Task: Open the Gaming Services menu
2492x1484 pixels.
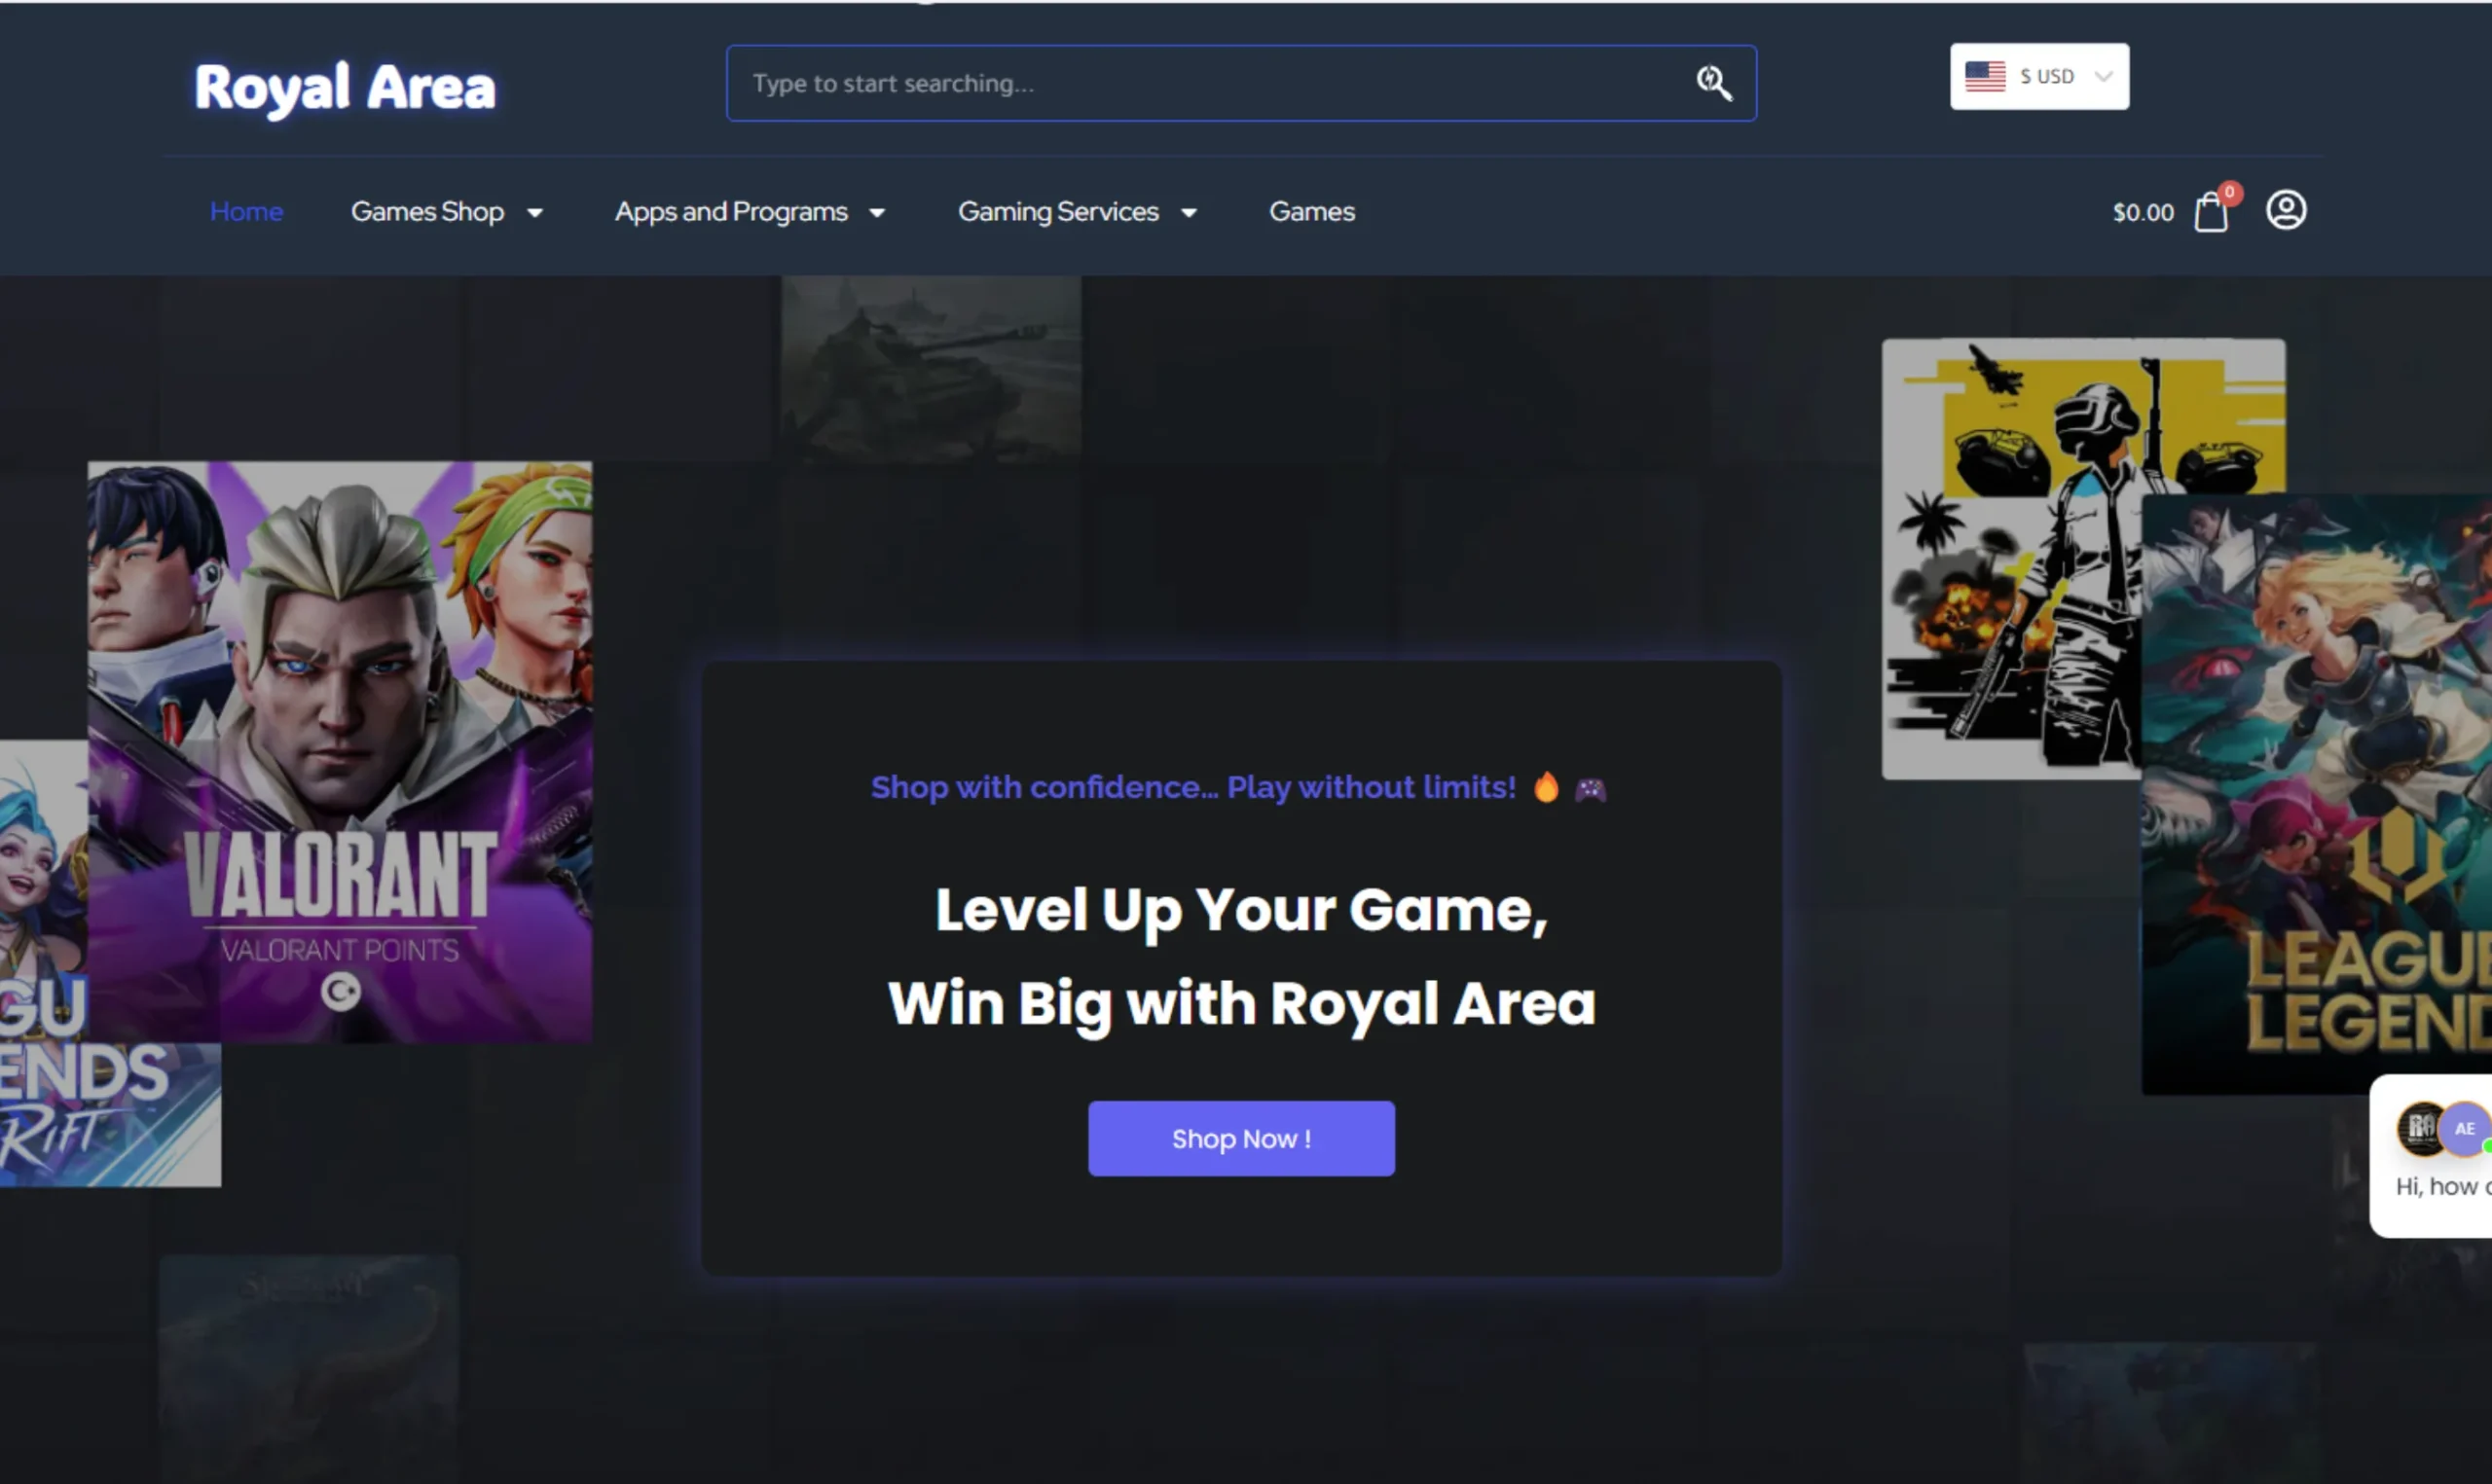Action: 1058,212
